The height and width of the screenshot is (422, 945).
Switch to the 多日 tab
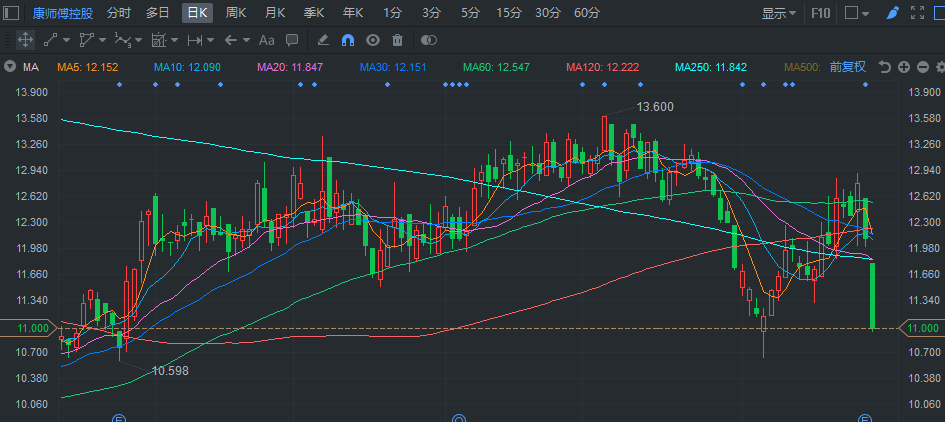(157, 13)
